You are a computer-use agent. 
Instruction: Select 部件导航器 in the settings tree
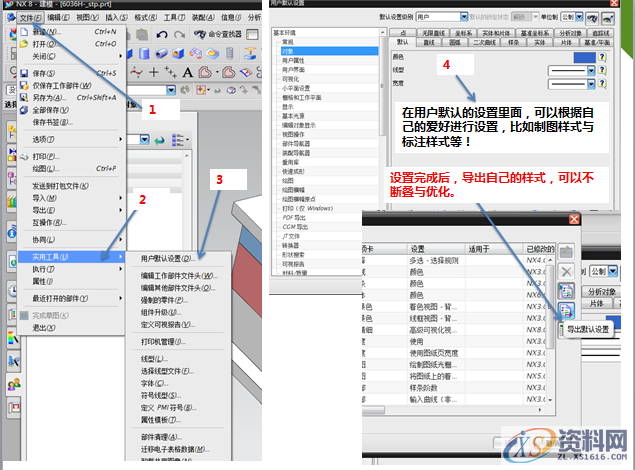[296, 144]
